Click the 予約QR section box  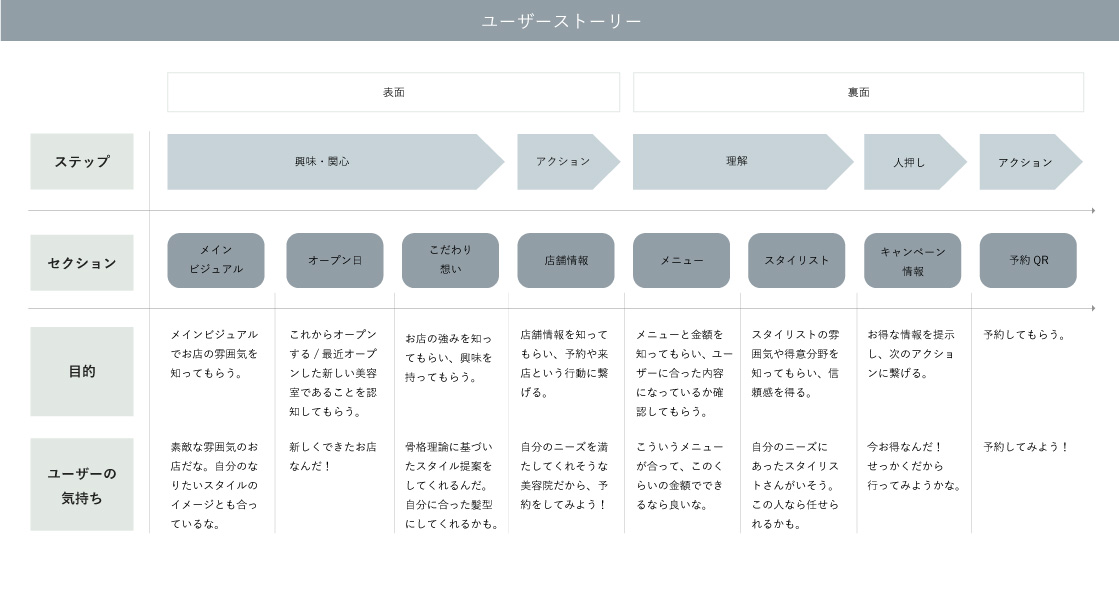[x=1028, y=260]
